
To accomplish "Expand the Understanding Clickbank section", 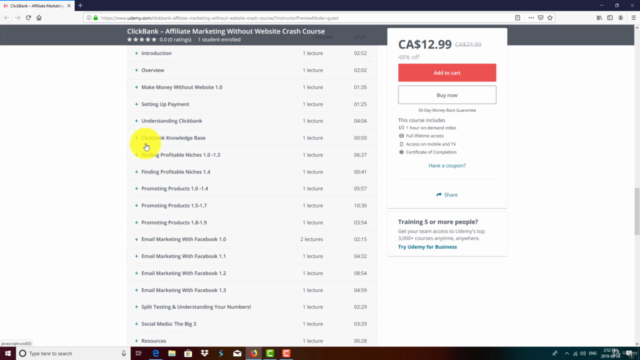I will click(x=136, y=121).
